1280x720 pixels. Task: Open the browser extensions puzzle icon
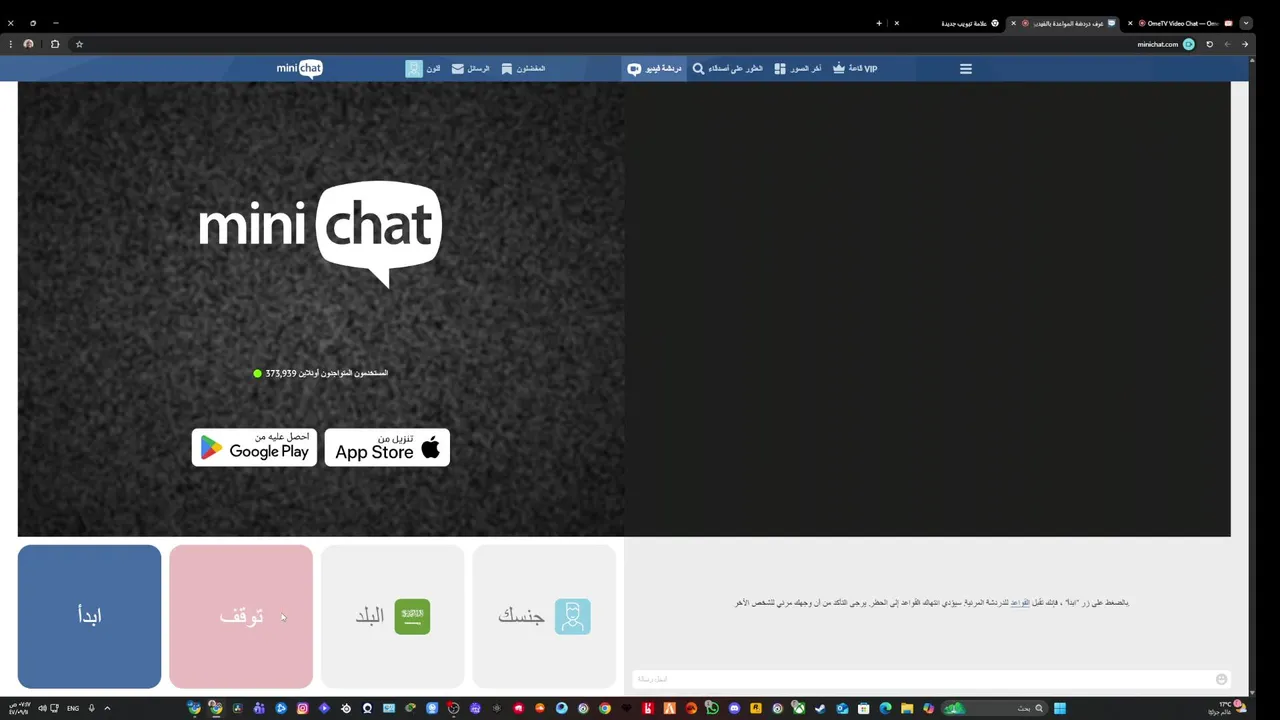coord(55,44)
